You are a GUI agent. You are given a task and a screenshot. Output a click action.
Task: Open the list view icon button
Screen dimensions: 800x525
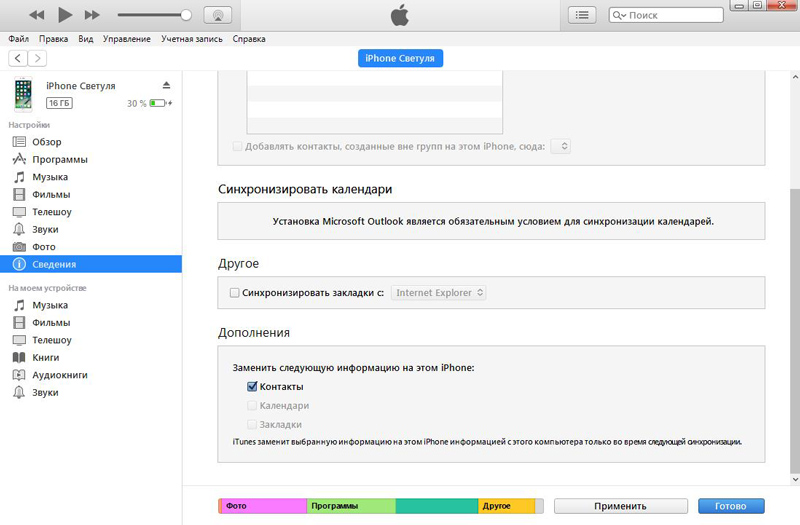[x=582, y=15]
